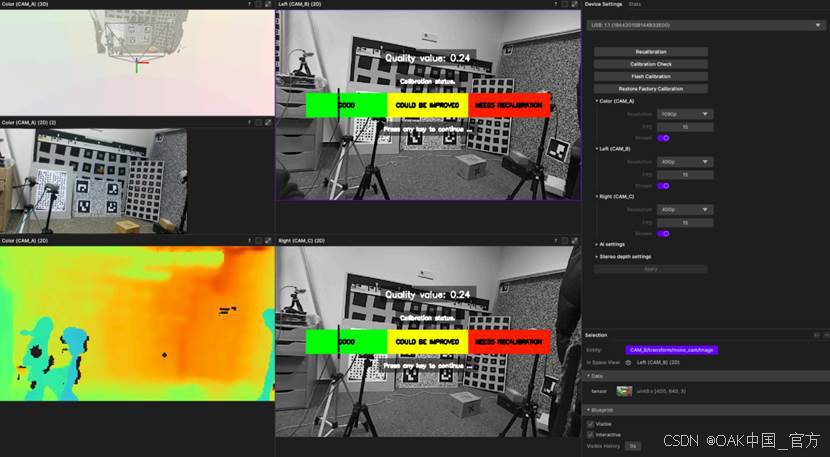Open help for Right (CAM_C) (2D) view
Viewport: 830px width, 457px height.
tap(556, 240)
